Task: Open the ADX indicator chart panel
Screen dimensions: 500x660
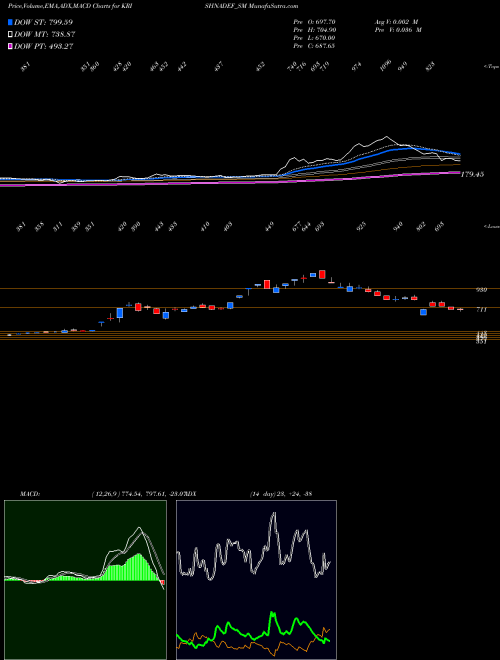Action: coord(256,580)
